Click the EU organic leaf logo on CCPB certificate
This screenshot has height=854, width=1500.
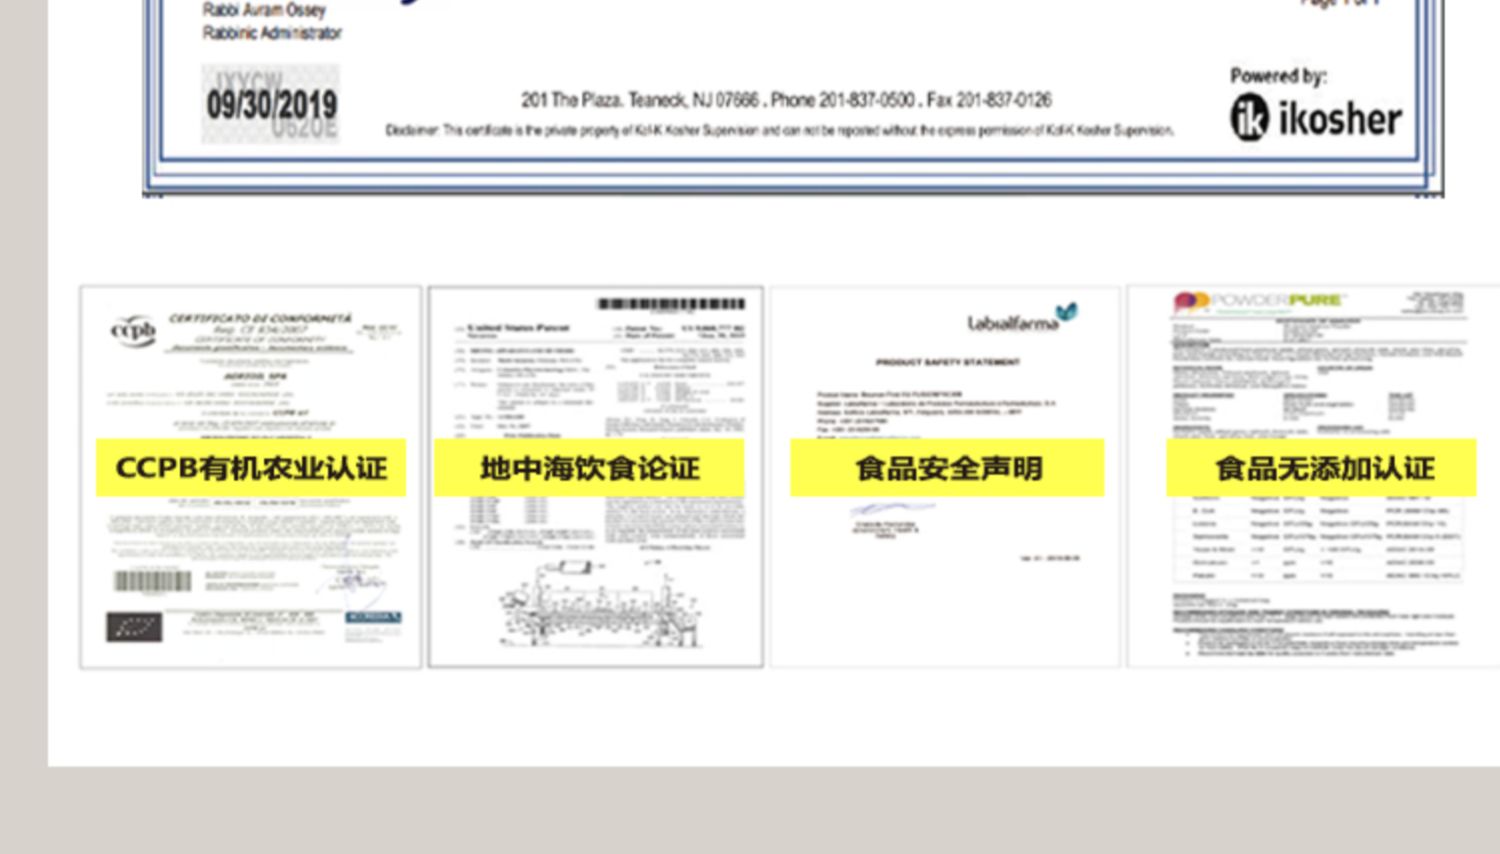(x=134, y=627)
